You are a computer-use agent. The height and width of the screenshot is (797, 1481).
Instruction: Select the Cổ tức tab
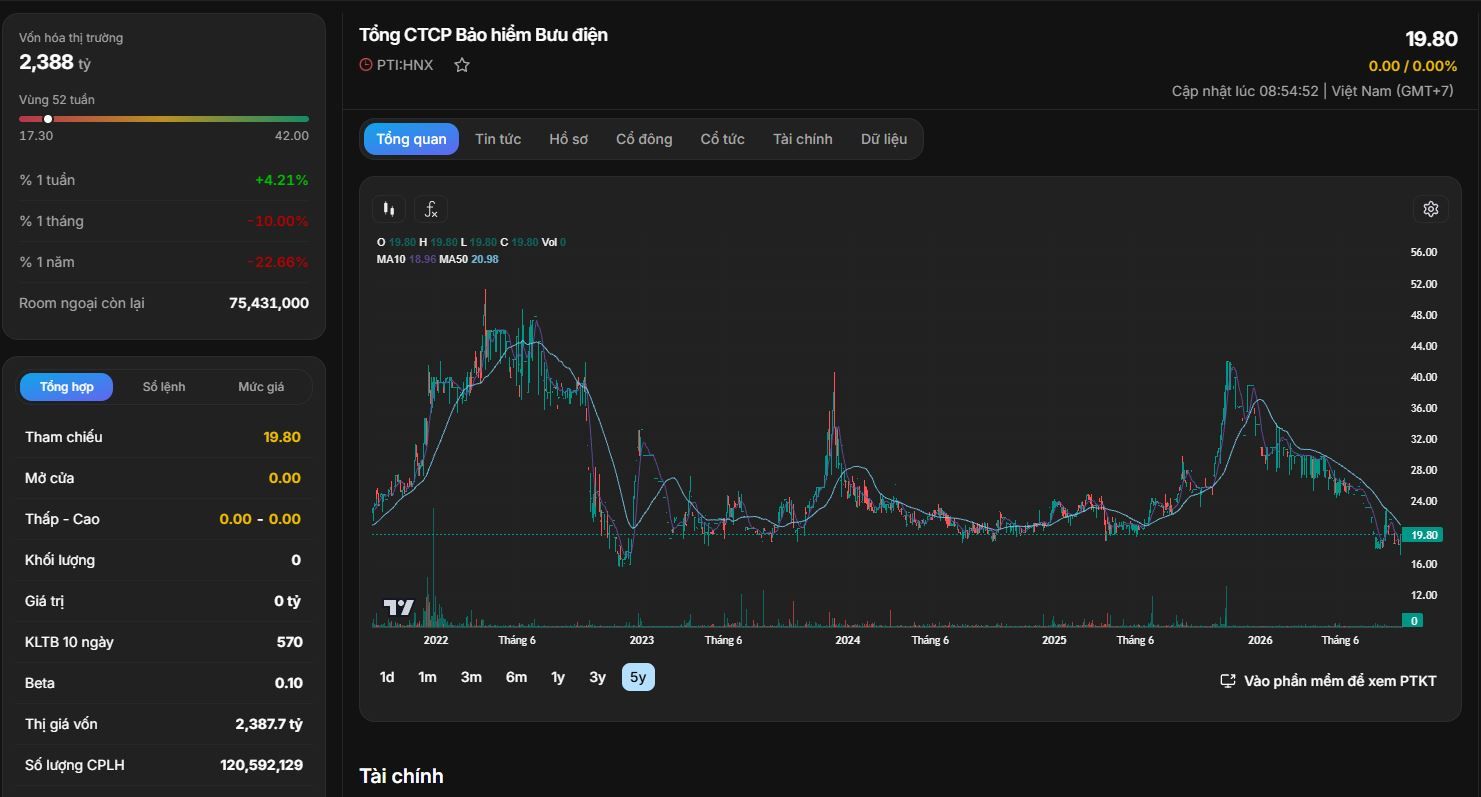coord(722,139)
